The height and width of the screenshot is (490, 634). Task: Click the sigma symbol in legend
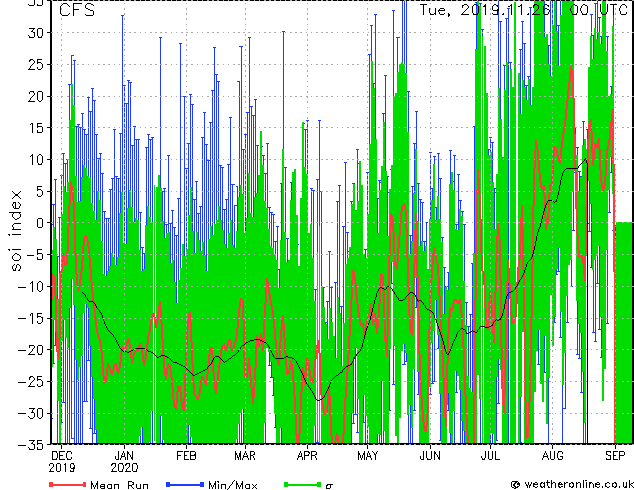329,486
